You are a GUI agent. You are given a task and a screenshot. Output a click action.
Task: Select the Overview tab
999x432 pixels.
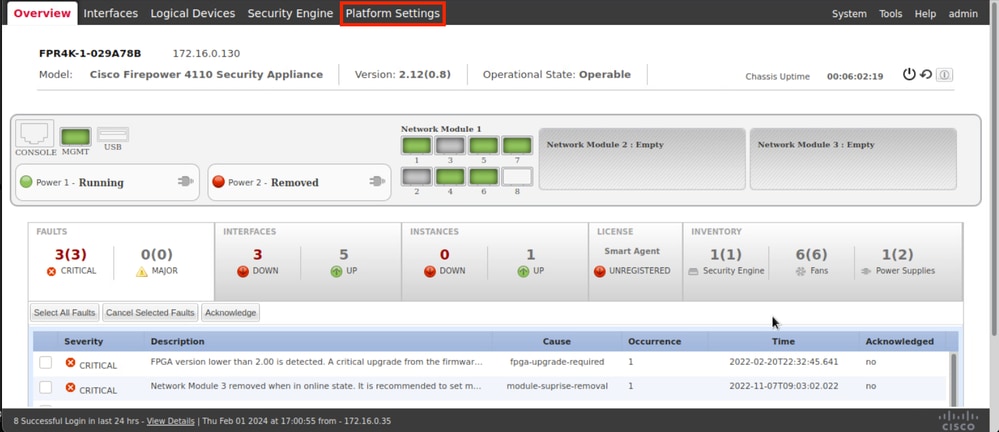tap(42, 13)
